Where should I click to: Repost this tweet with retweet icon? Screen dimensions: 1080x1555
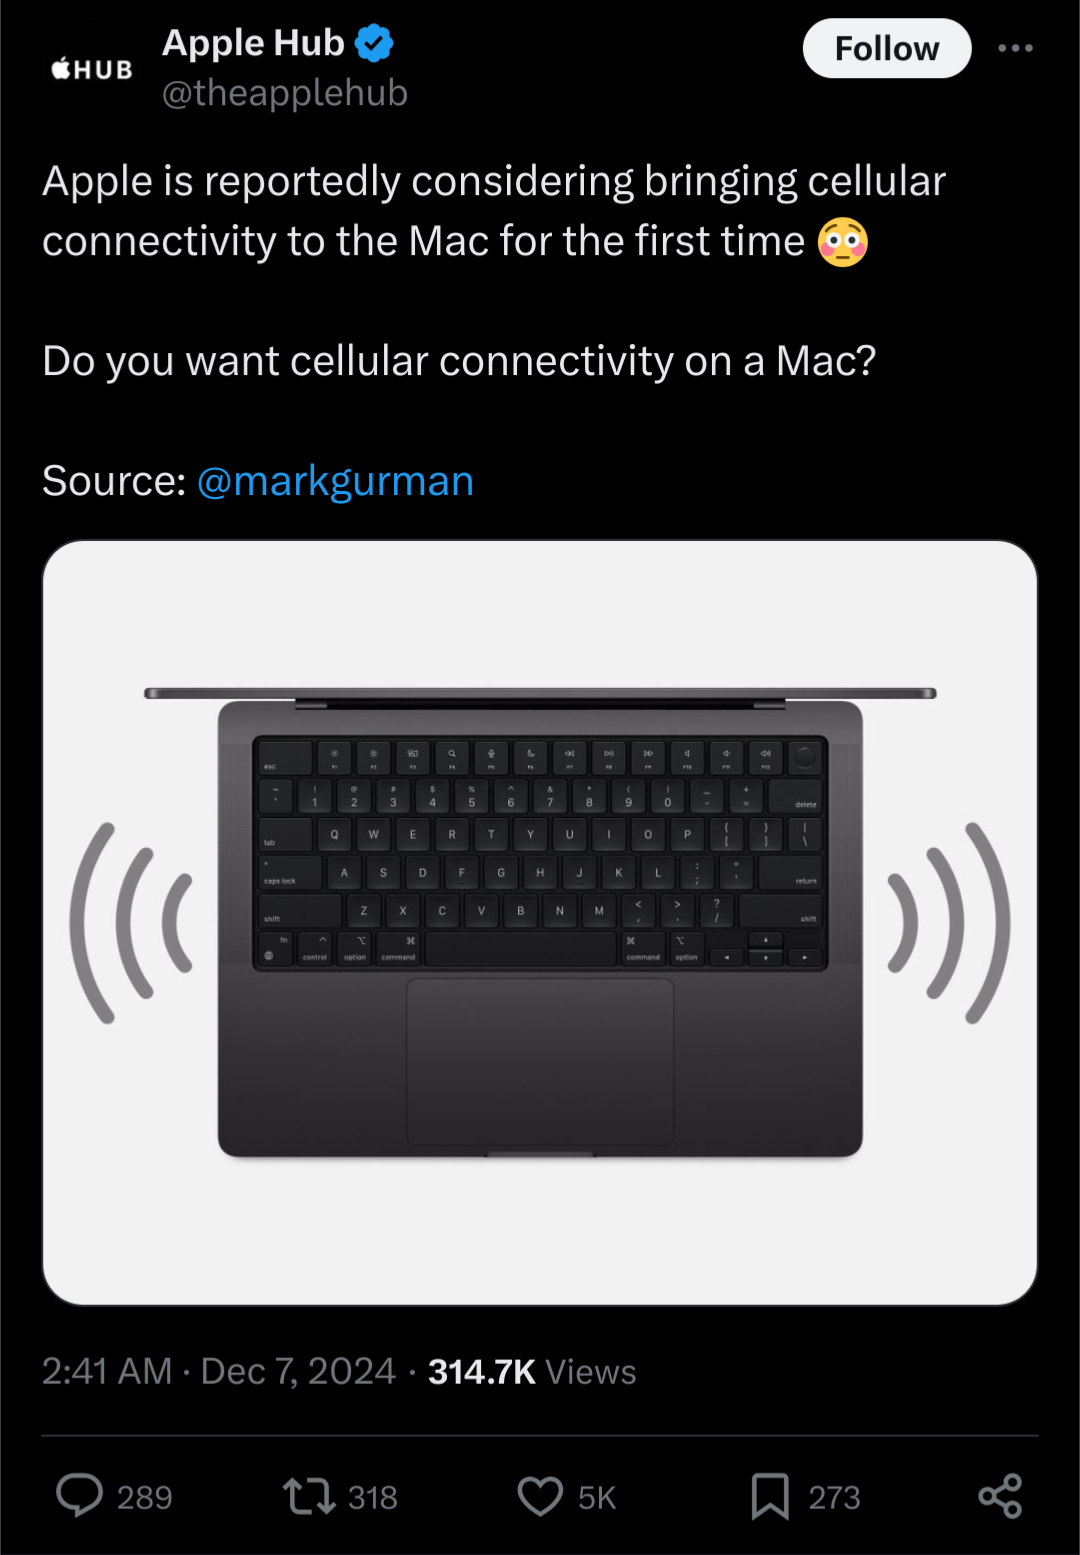[309, 1496]
